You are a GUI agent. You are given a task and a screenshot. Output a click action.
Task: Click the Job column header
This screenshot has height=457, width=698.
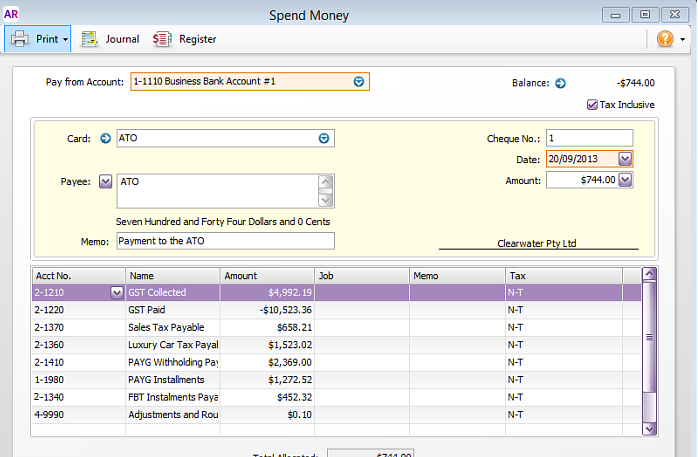361,276
